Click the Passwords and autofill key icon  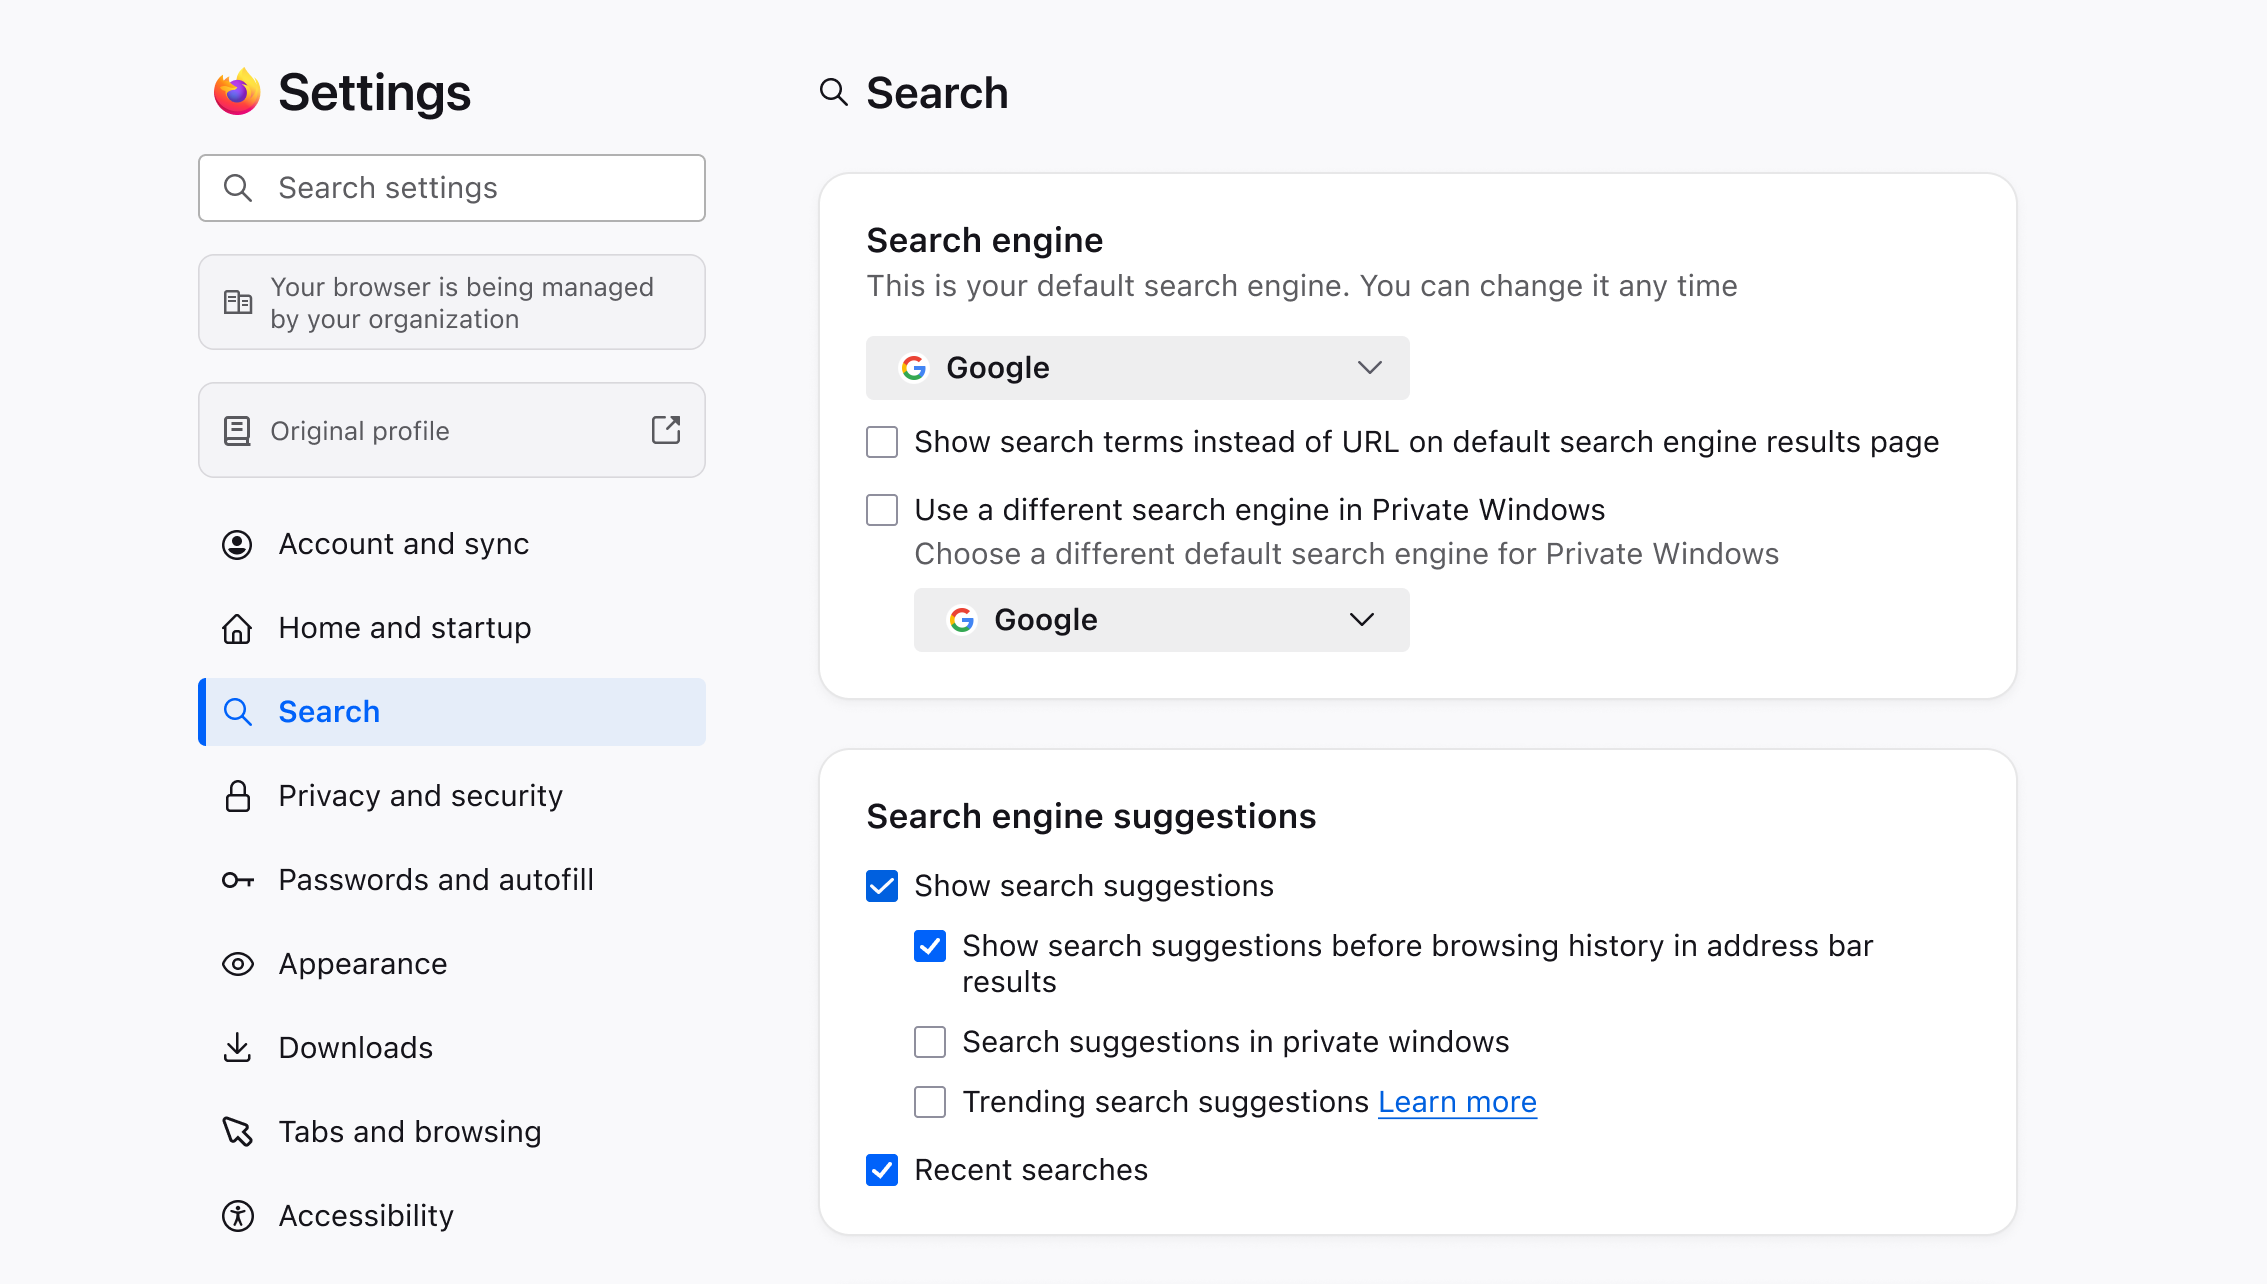click(x=237, y=880)
